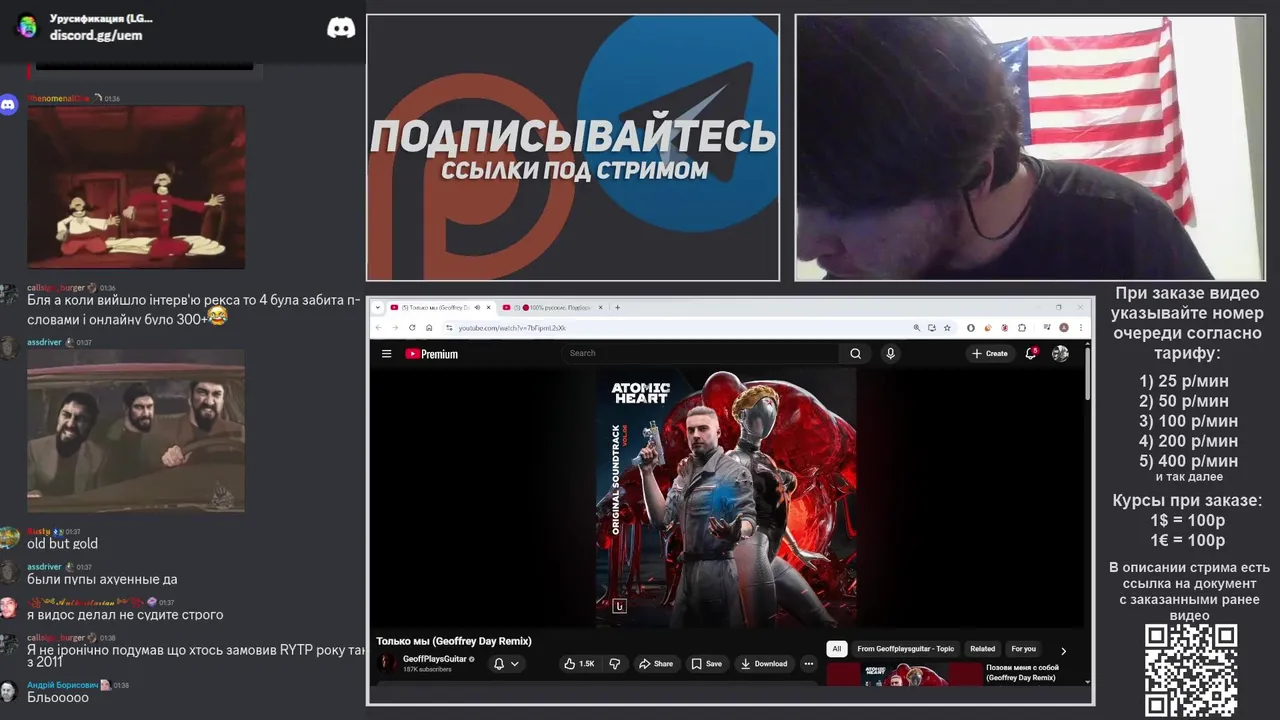
Task: Reload the YouTube page
Action: [412, 327]
